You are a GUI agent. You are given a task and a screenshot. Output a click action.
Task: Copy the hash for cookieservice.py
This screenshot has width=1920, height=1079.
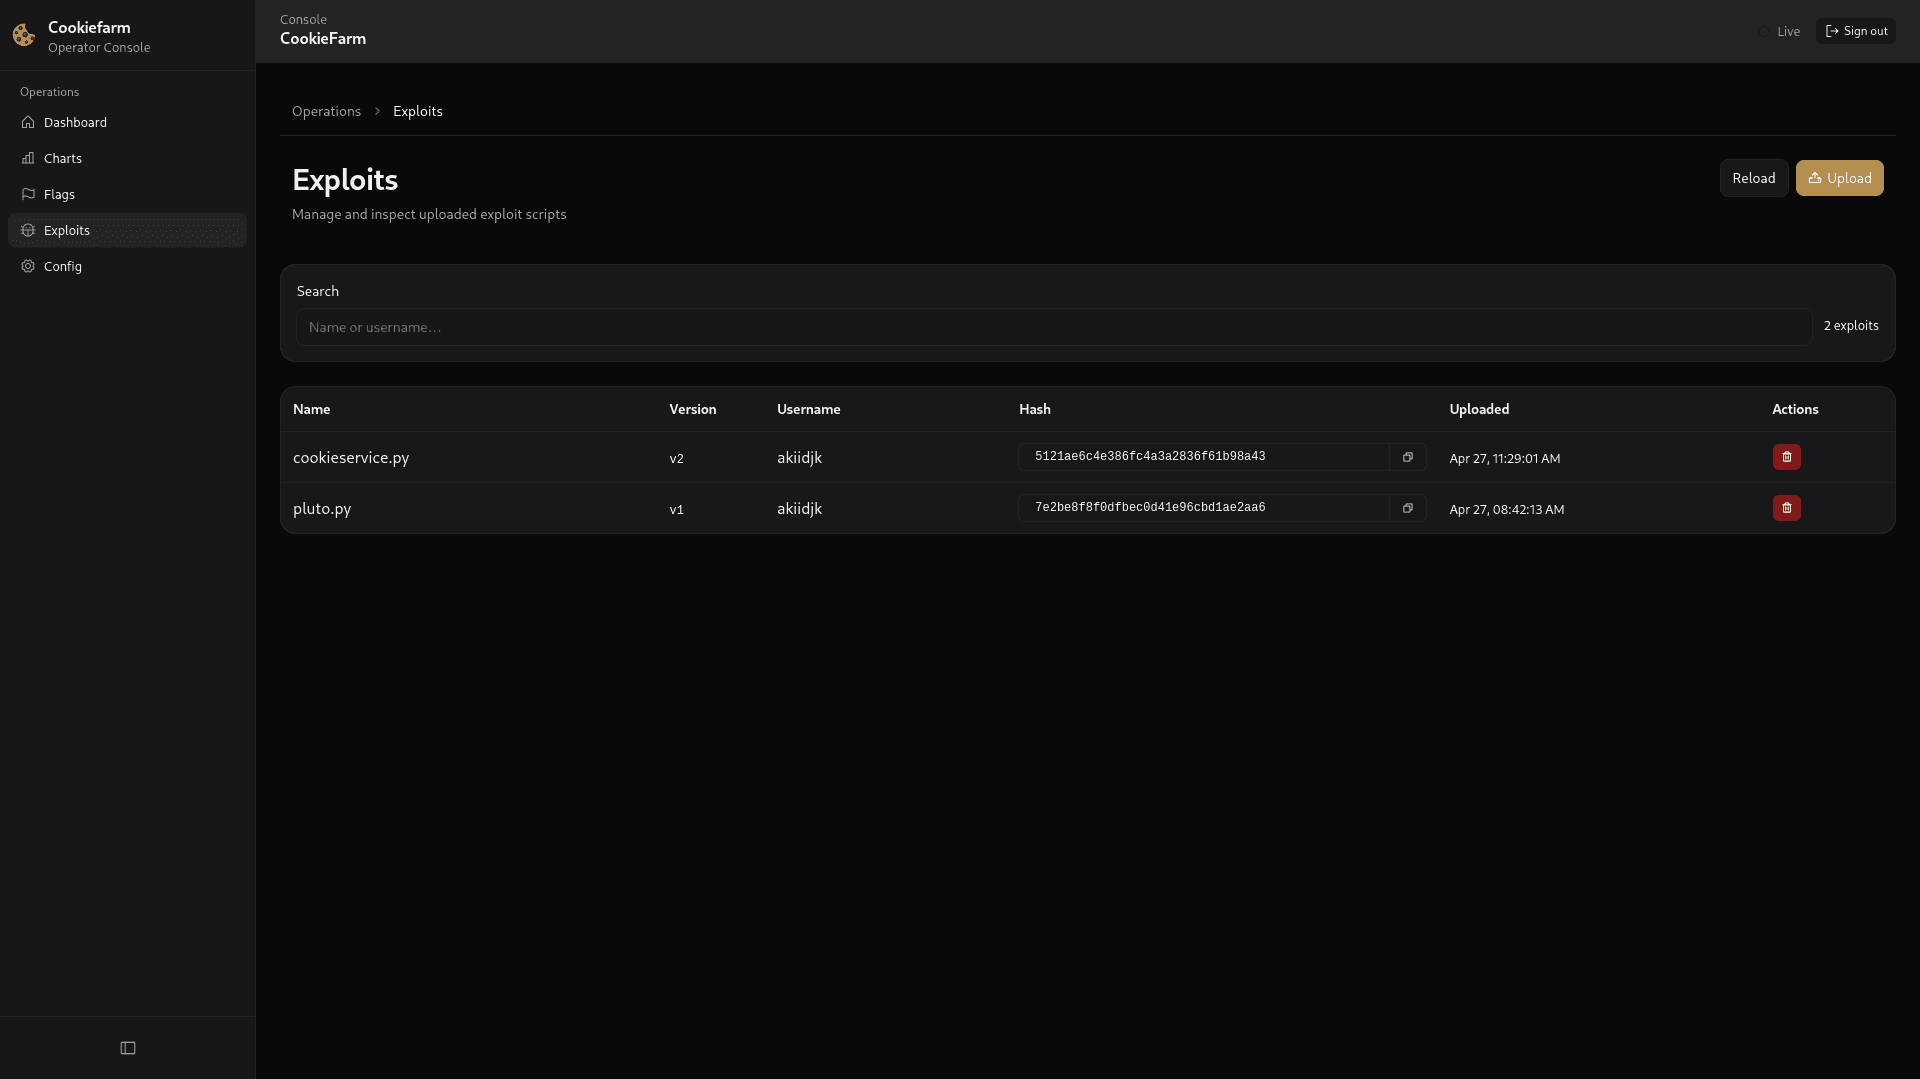coord(1407,457)
